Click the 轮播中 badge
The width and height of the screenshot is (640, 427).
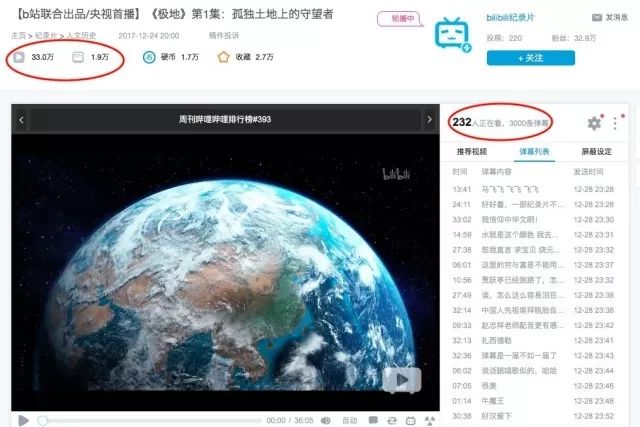[400, 19]
